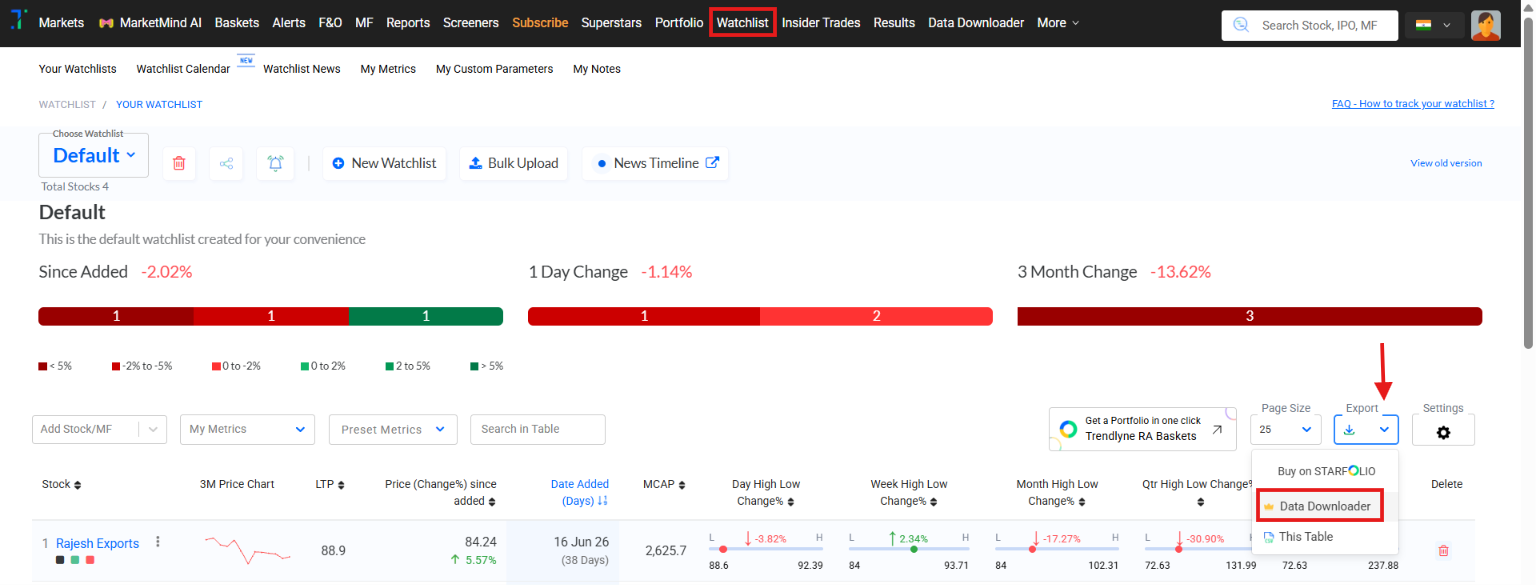Viewport: 1536px width, 585px height.
Task: Click the Subscribe link in navigation
Action: coord(540,22)
